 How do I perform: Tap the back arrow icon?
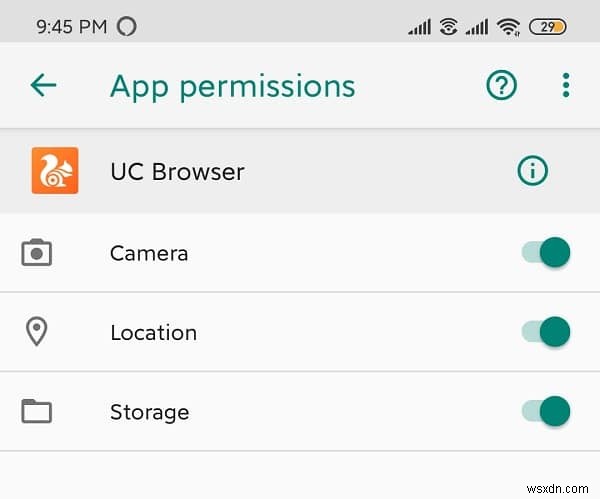coord(43,86)
